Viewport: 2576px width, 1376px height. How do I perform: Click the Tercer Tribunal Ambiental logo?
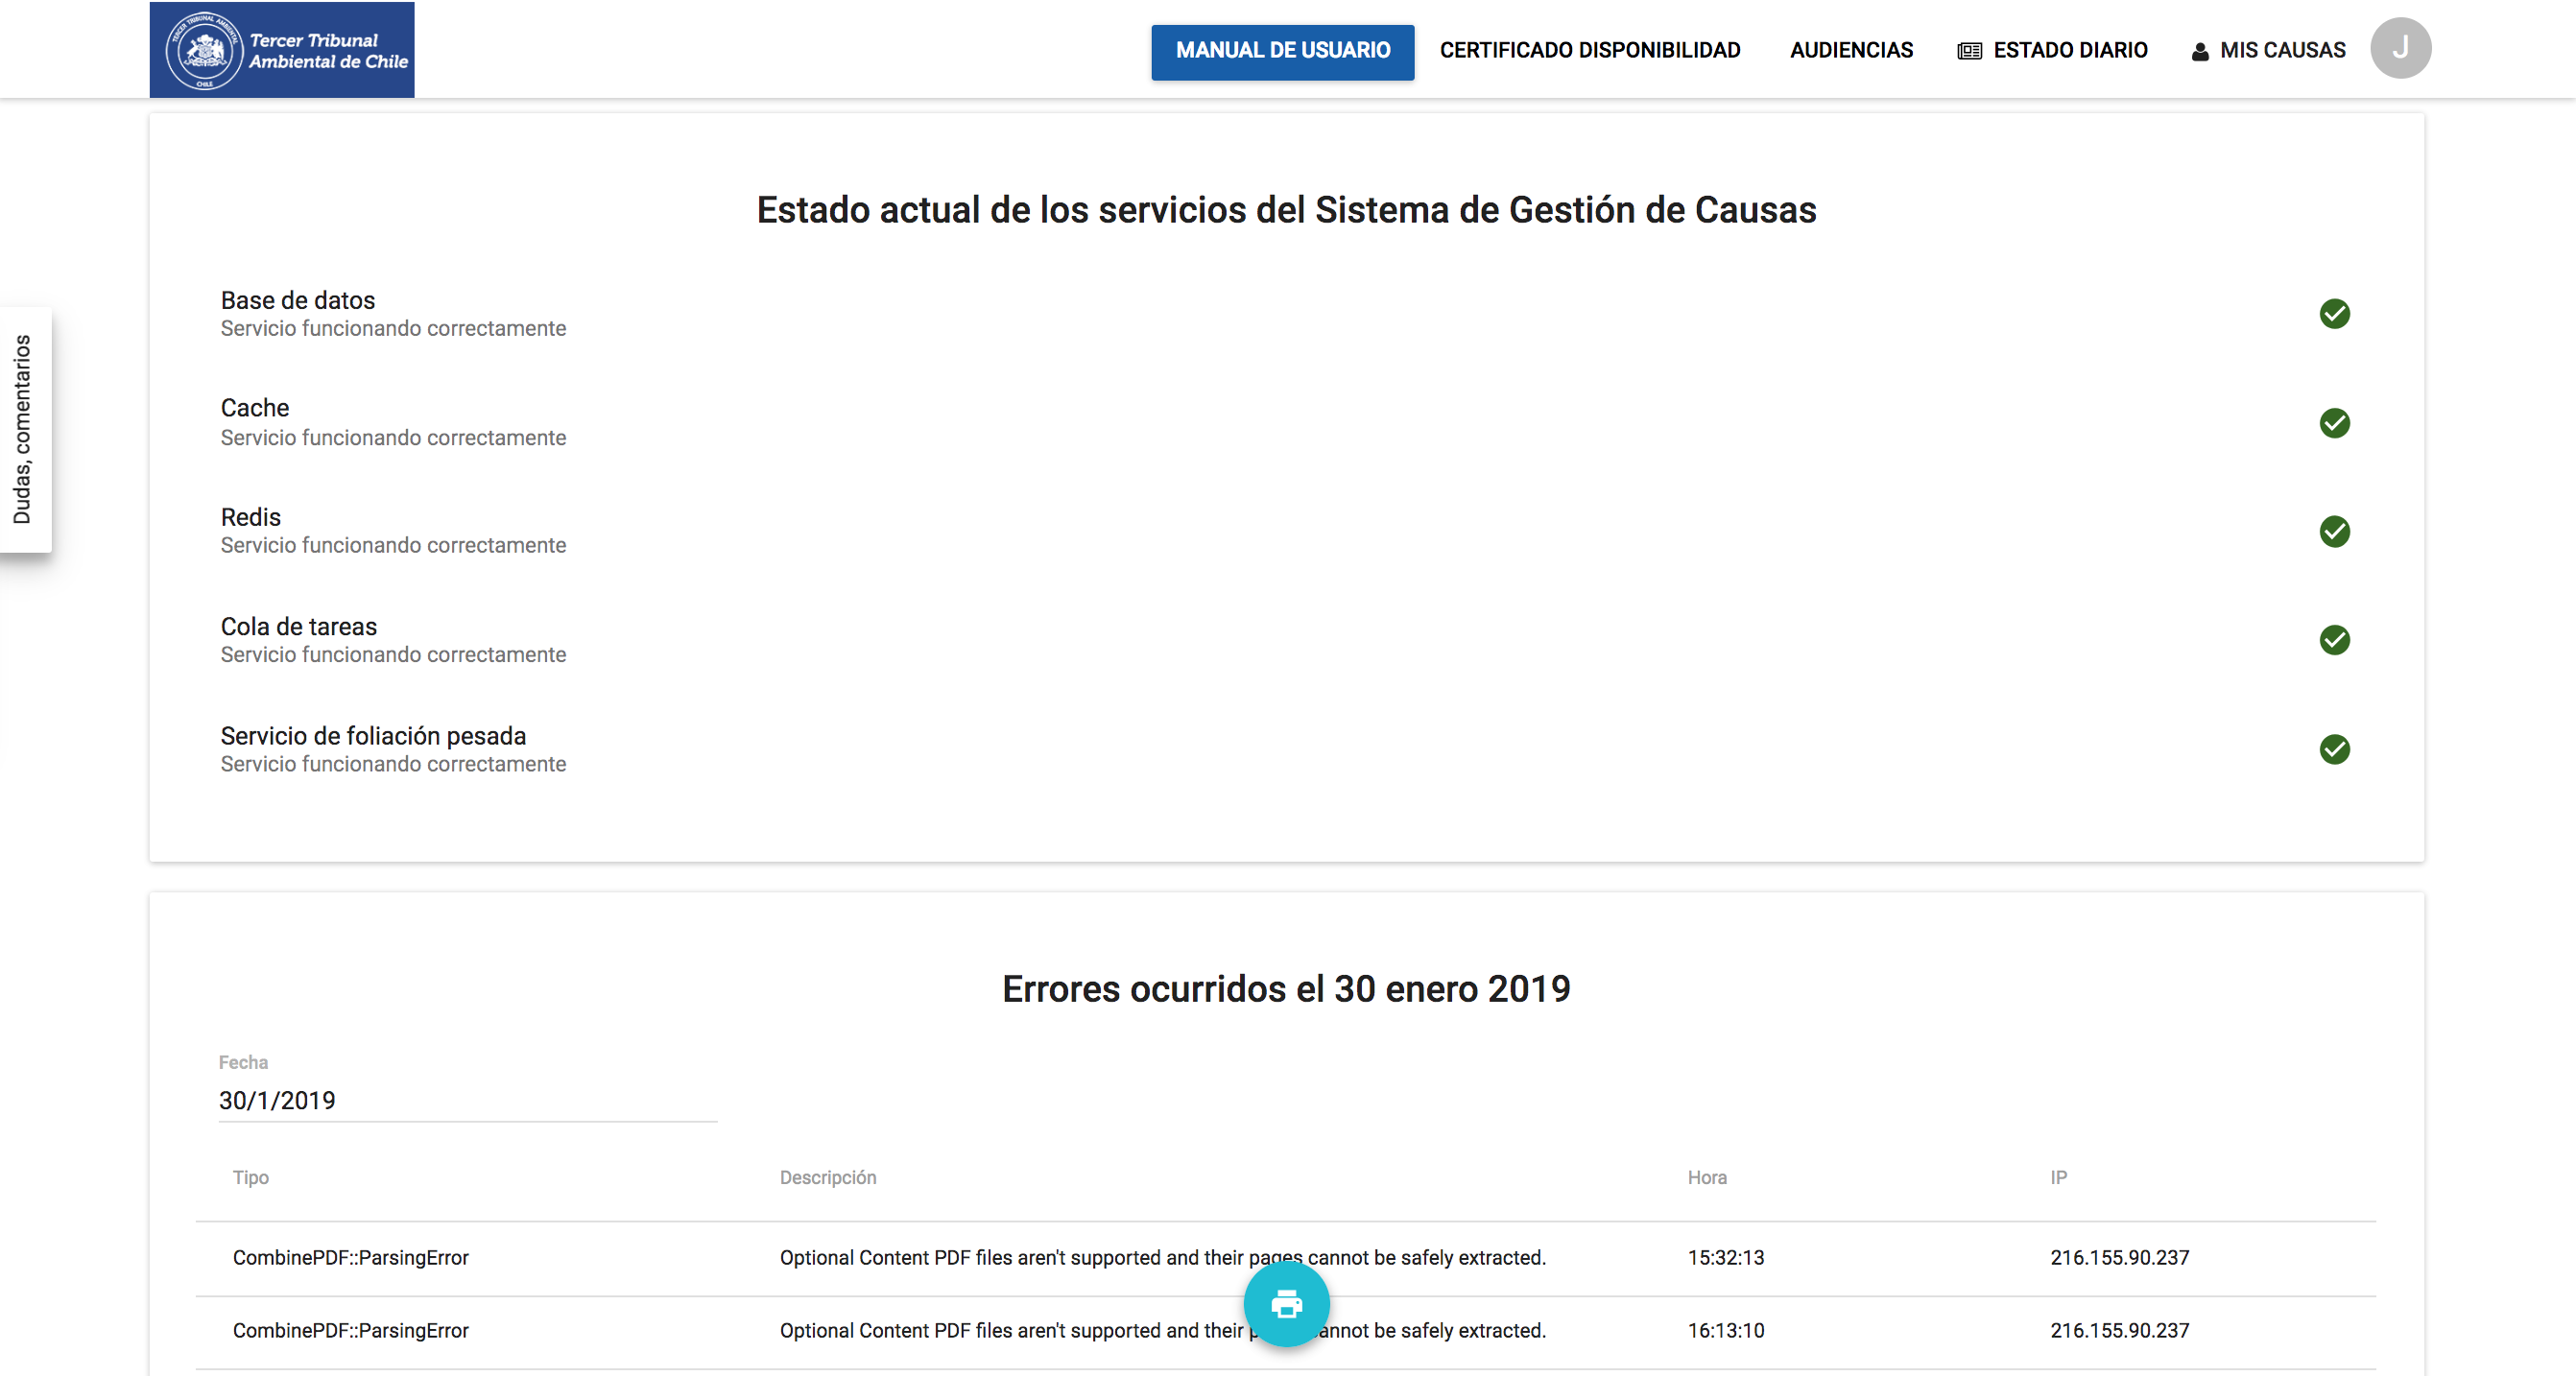pos(282,50)
